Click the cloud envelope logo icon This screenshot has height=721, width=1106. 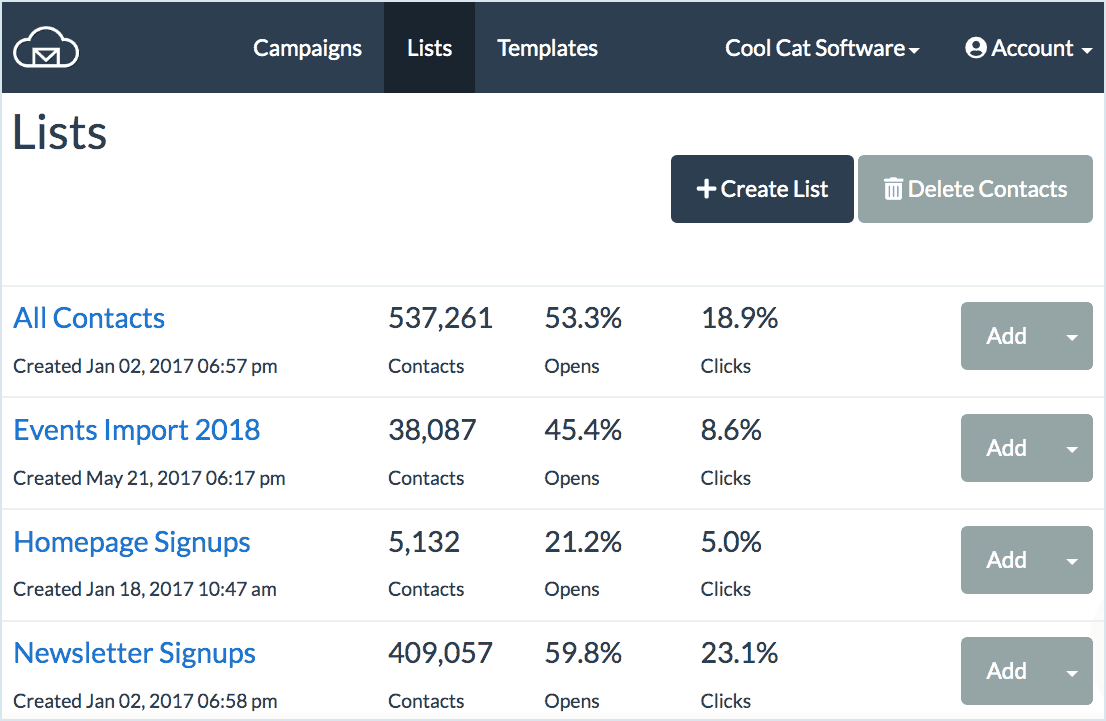(46, 47)
